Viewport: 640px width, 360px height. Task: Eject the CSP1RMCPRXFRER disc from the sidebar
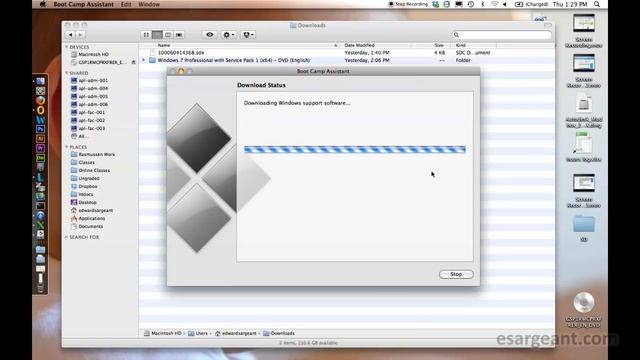(133, 62)
